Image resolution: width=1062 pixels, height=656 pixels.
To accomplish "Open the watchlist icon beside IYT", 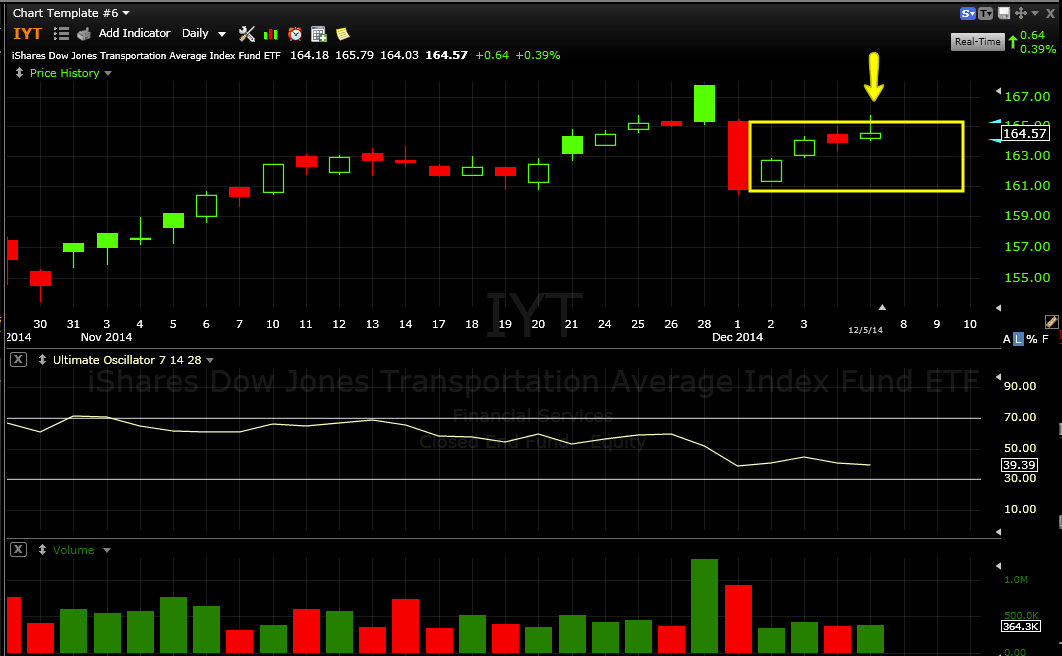I will pos(61,34).
